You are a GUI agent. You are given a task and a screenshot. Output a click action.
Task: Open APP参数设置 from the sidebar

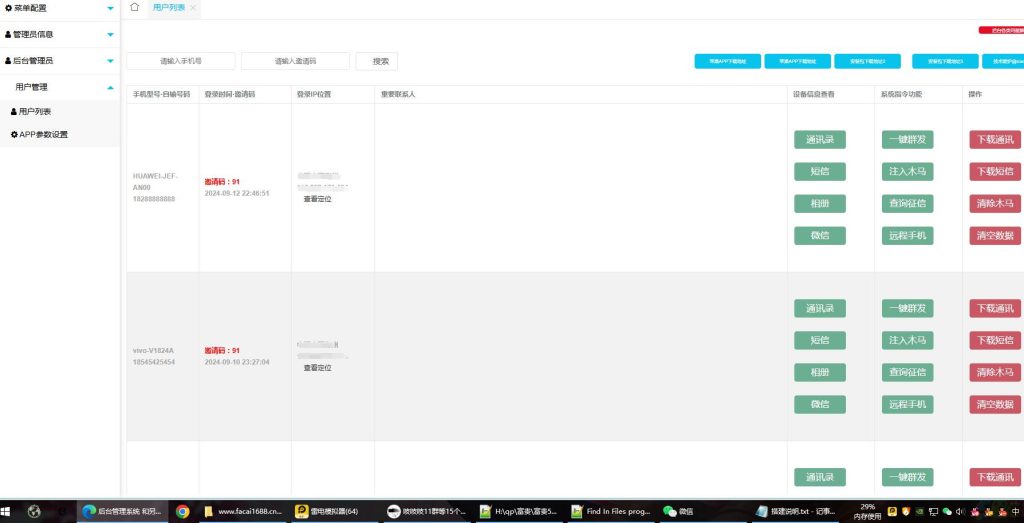tap(43, 134)
